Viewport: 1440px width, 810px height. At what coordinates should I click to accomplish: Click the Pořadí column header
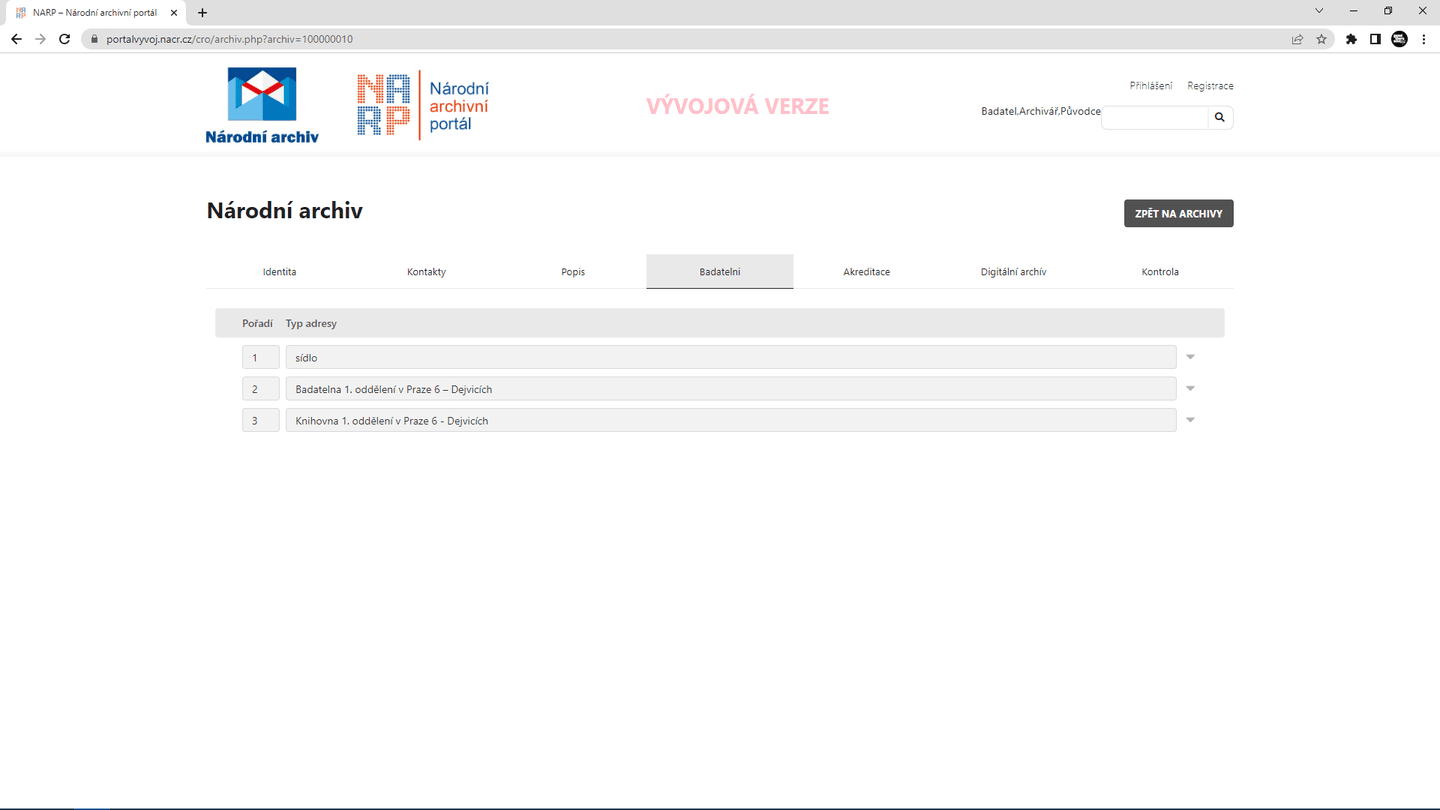coord(257,323)
